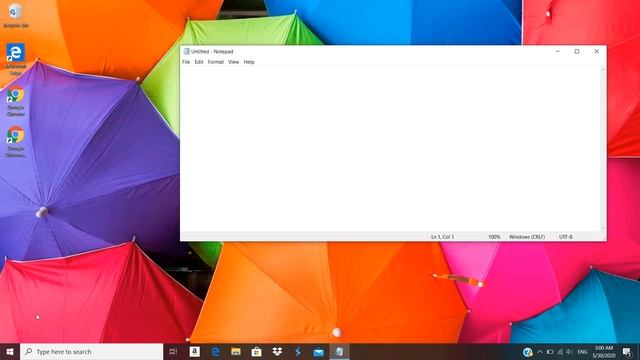Open the File menu in Notepad
Image resolution: width=640 pixels, height=360 pixels.
[x=186, y=62]
